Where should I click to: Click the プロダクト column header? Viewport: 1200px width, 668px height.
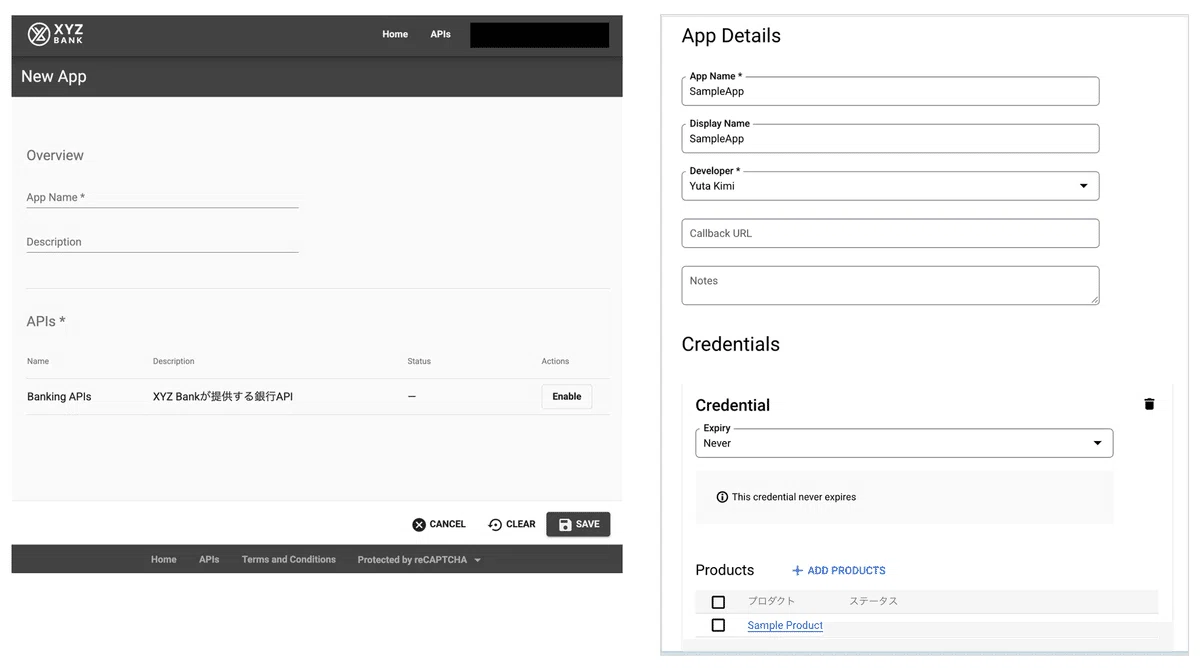771,602
